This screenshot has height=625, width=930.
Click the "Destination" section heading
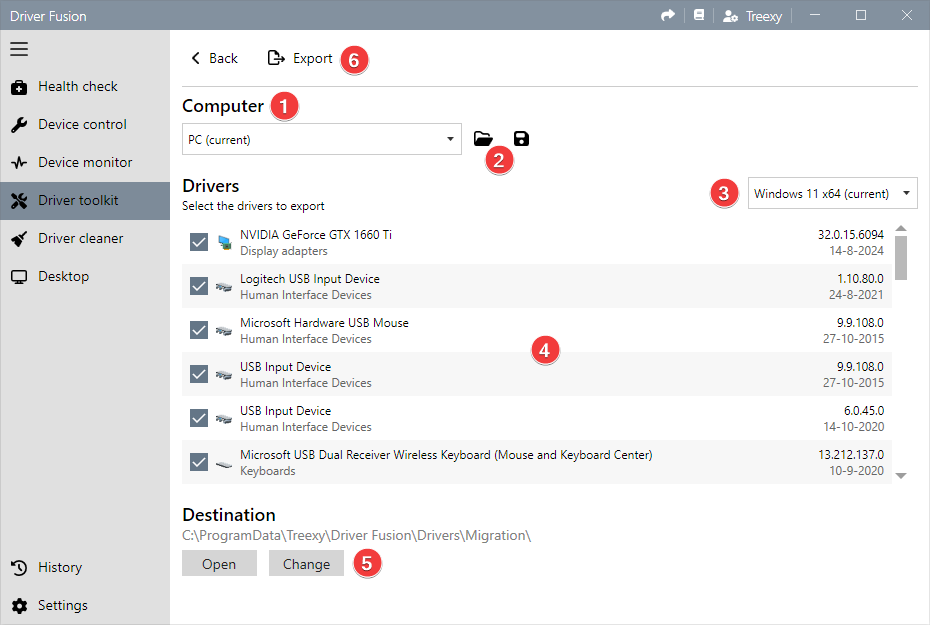(x=229, y=515)
